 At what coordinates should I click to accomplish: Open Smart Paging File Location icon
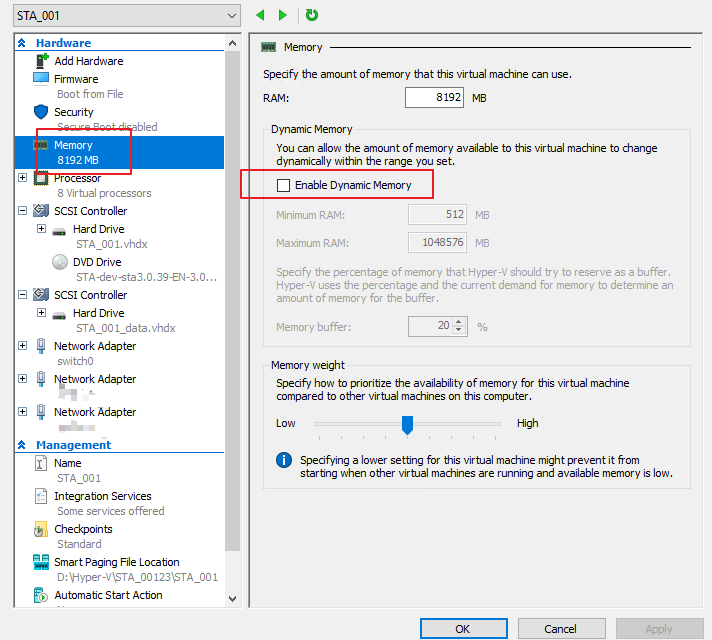coord(41,562)
